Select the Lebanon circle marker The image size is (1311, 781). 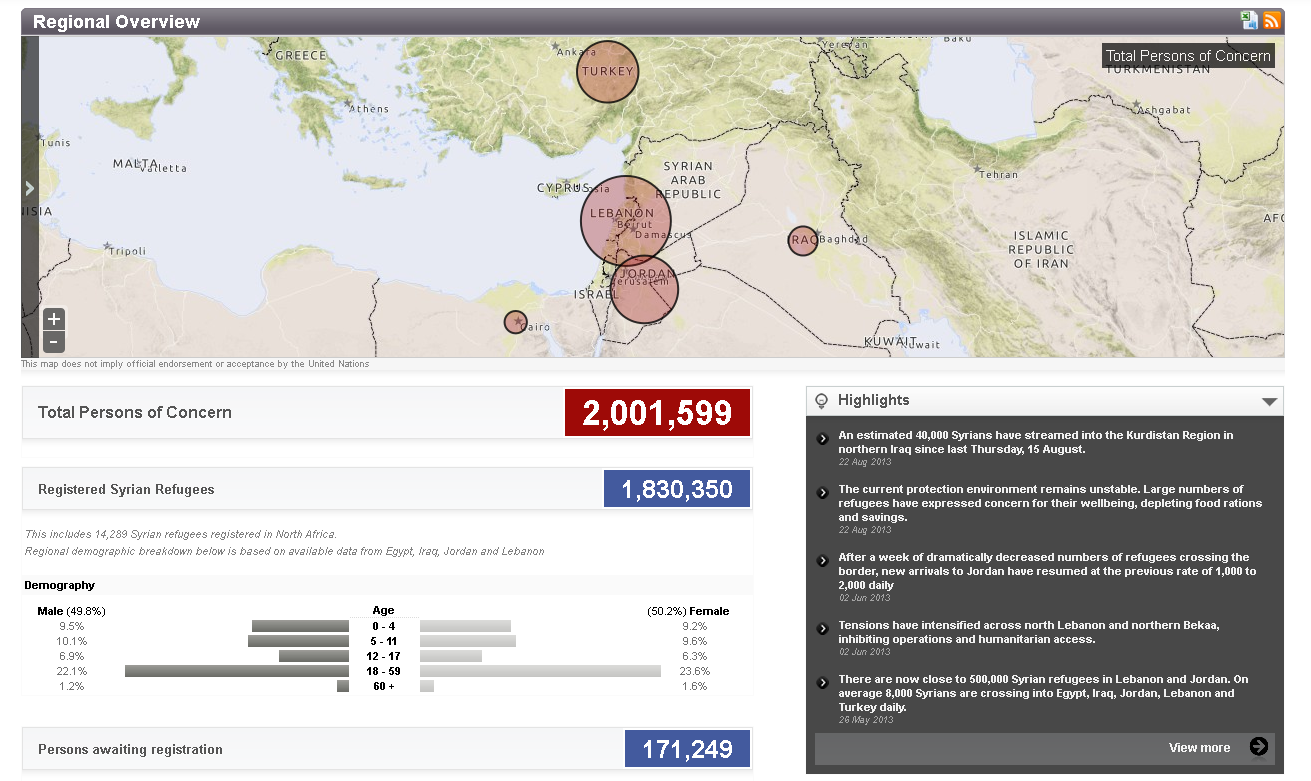pyautogui.click(x=625, y=220)
